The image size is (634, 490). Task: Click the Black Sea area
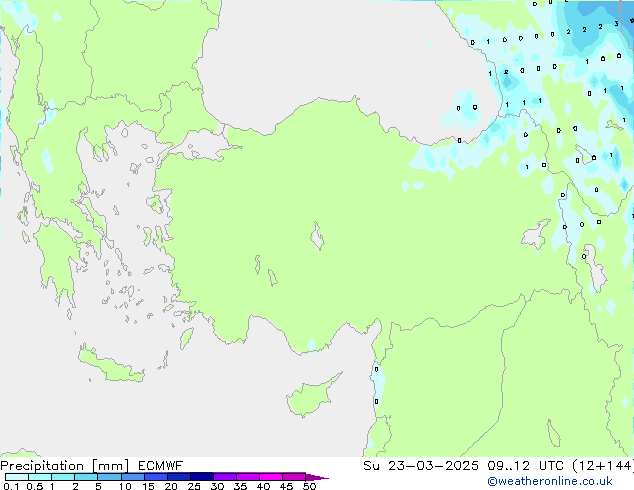point(320,50)
